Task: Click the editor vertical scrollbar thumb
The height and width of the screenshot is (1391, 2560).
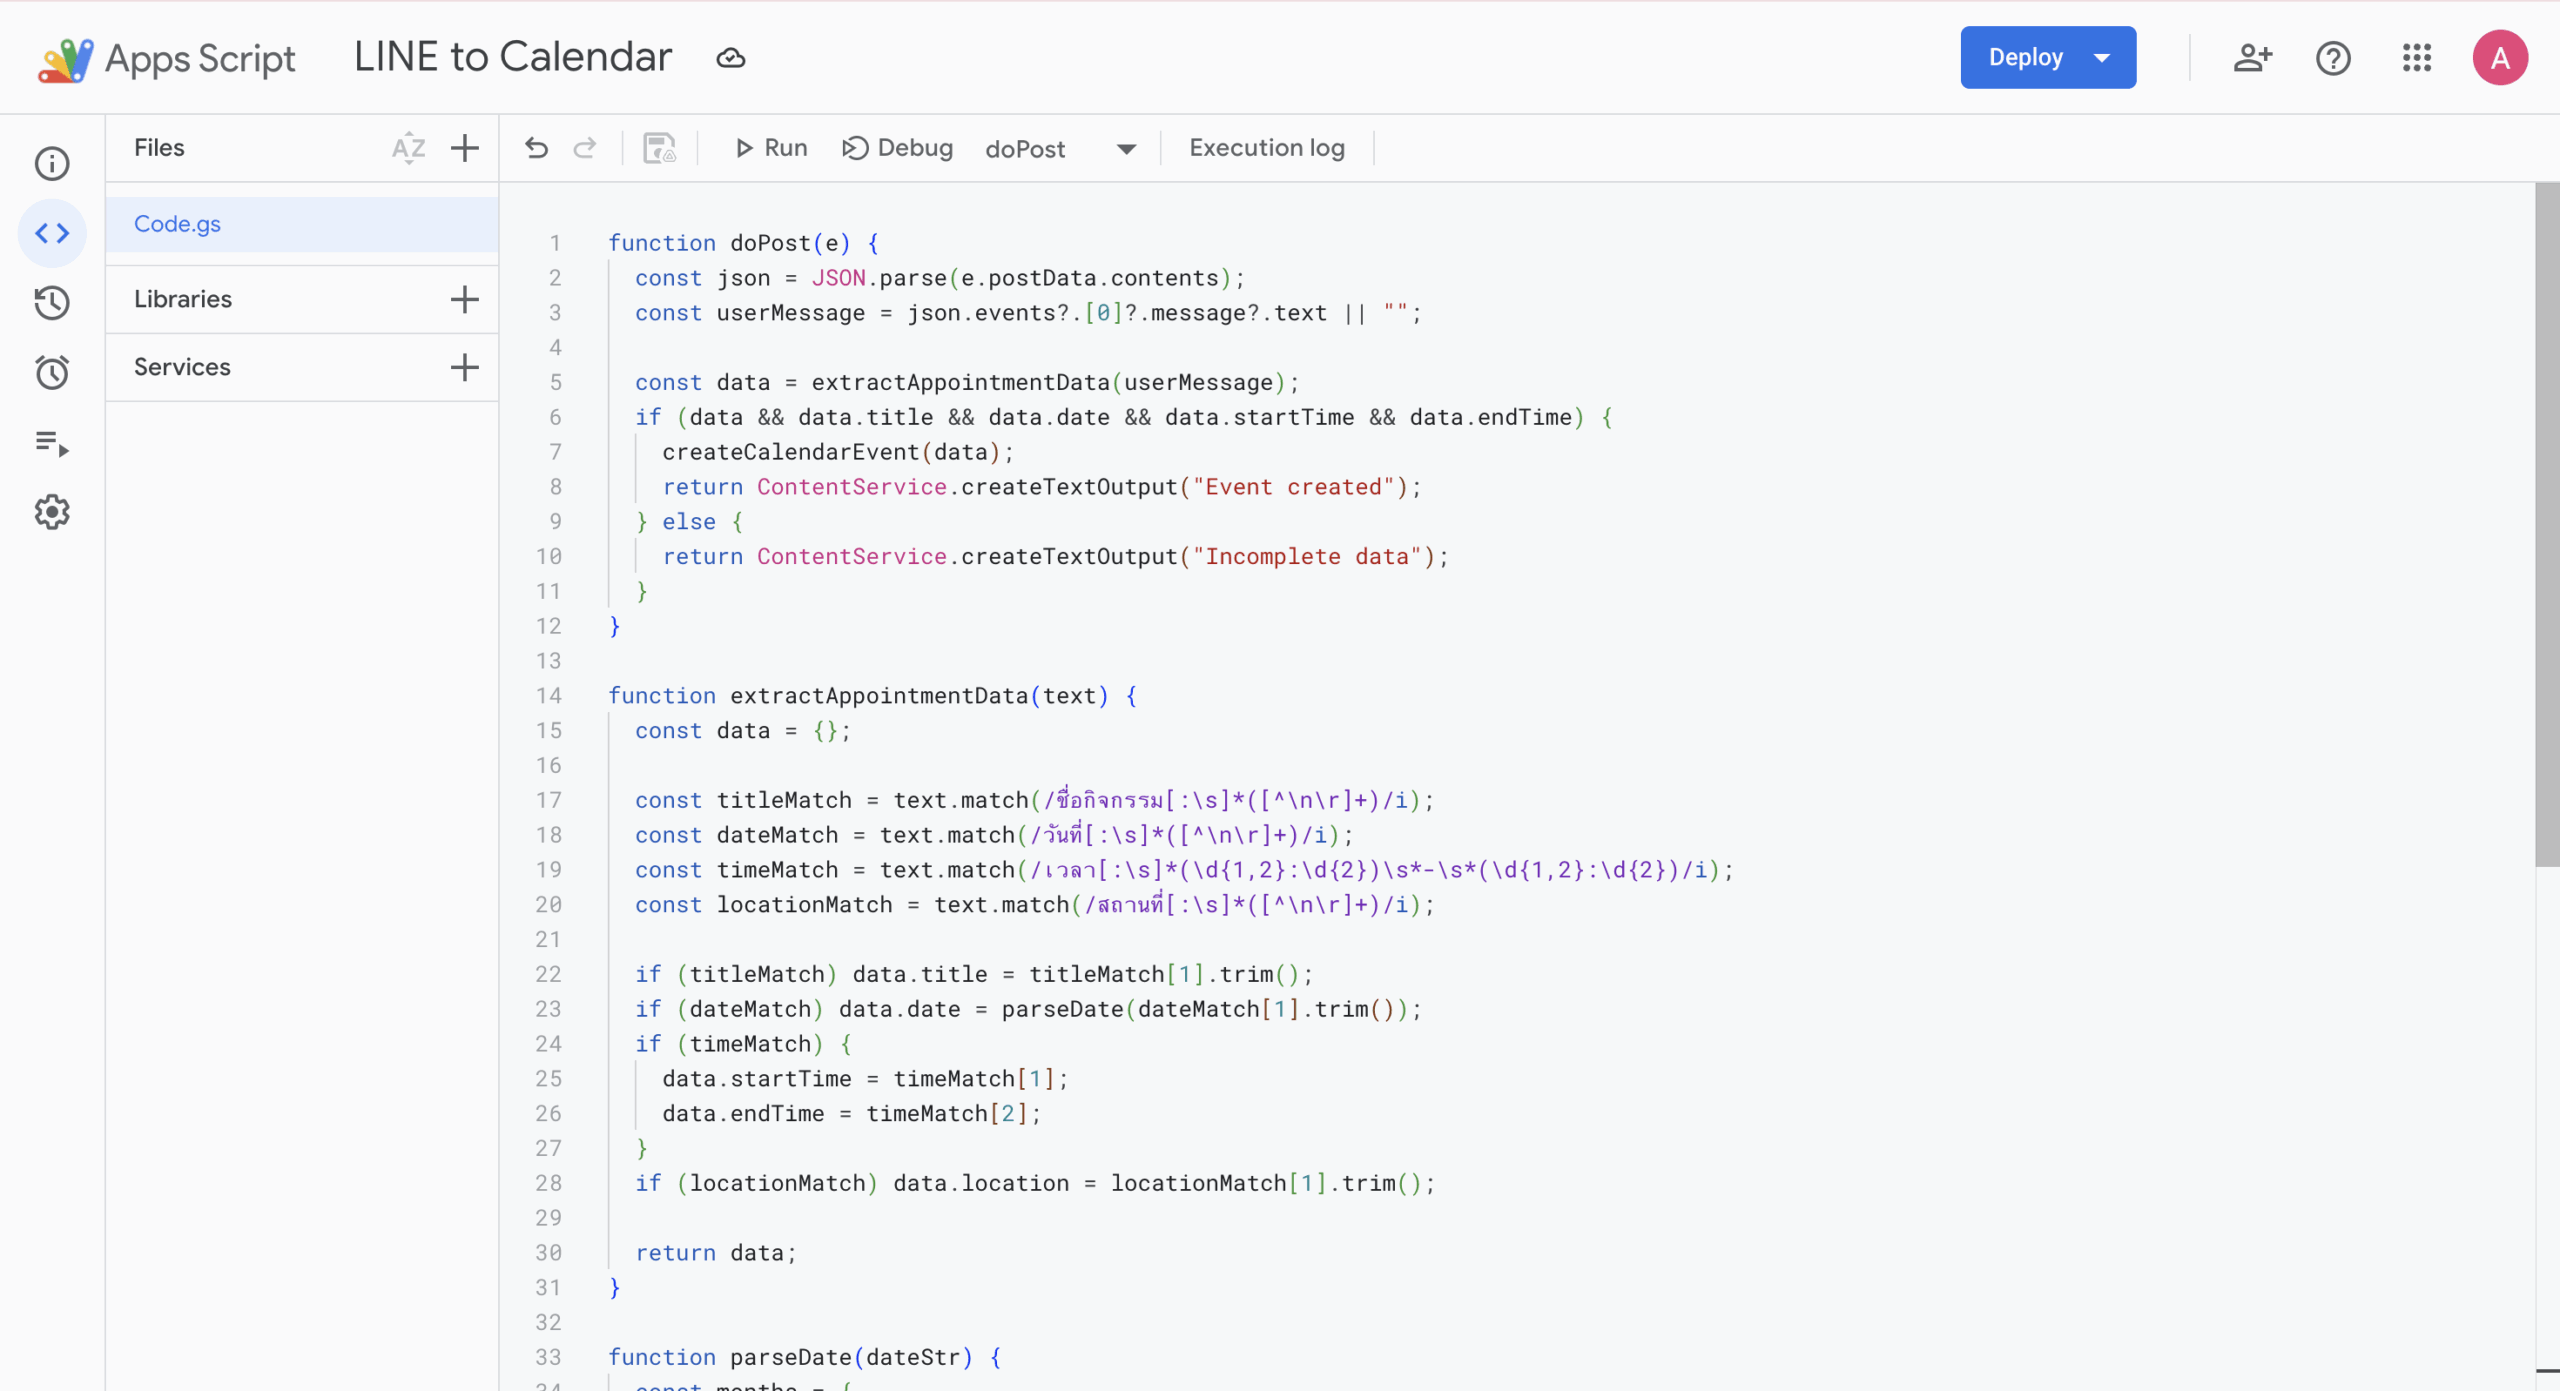Action: tap(2546, 523)
